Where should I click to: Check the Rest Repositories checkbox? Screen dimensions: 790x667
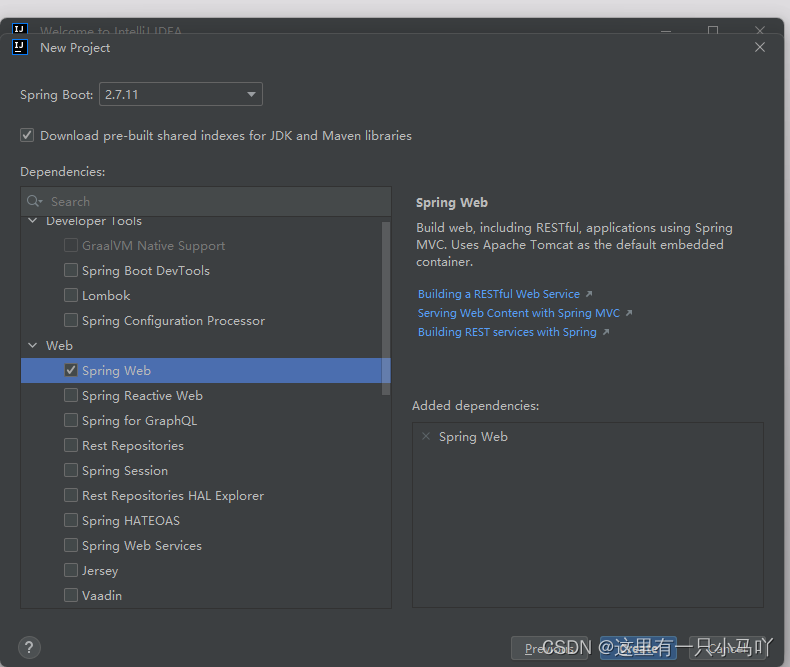(x=71, y=445)
